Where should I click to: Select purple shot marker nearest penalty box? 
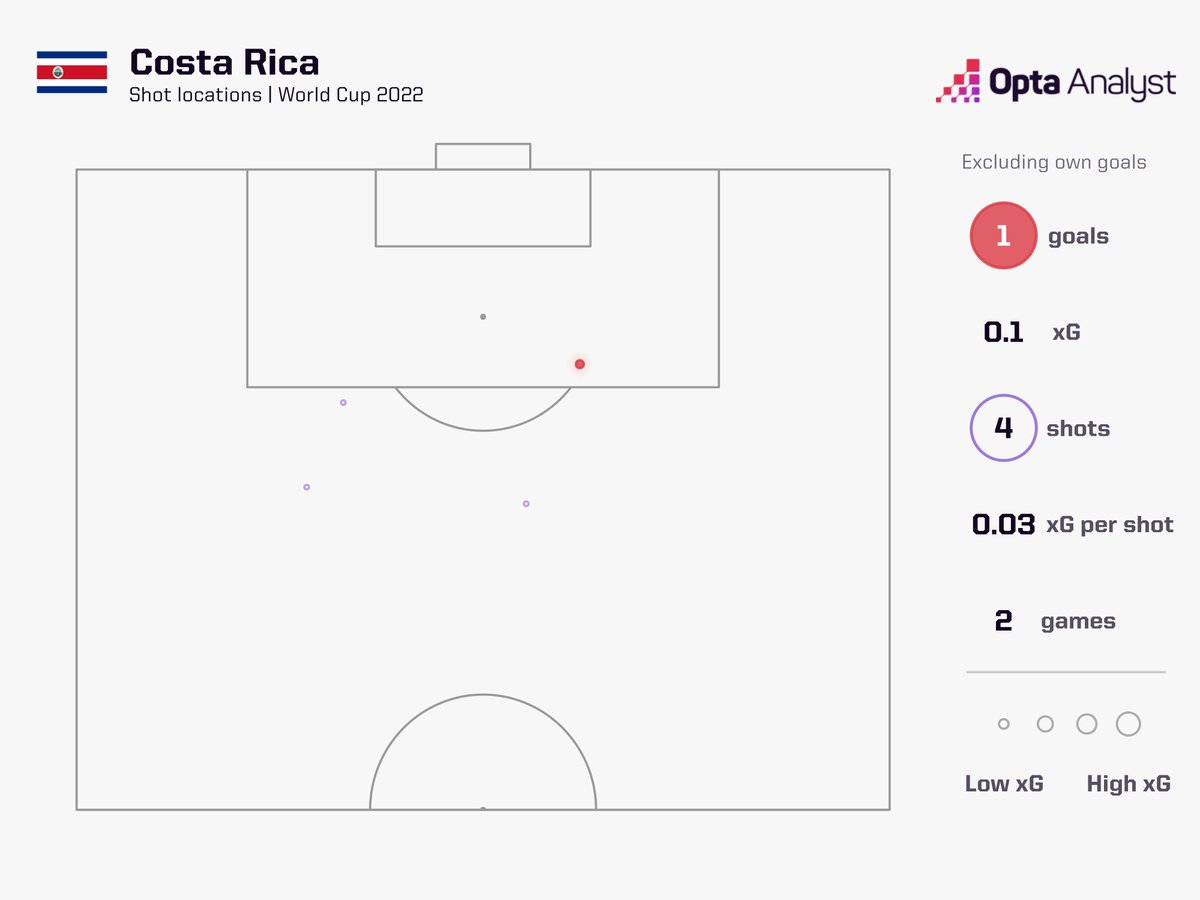[x=343, y=403]
